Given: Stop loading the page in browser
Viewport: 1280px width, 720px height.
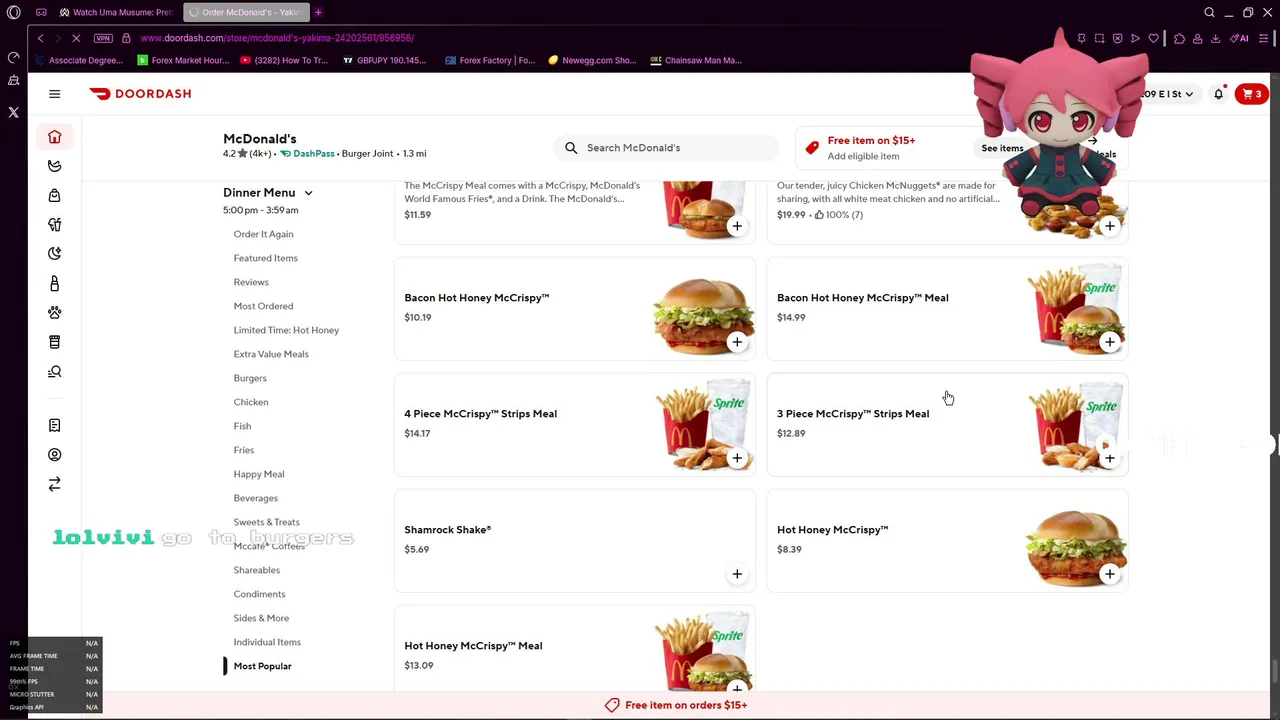Looking at the screenshot, I should [x=76, y=38].
